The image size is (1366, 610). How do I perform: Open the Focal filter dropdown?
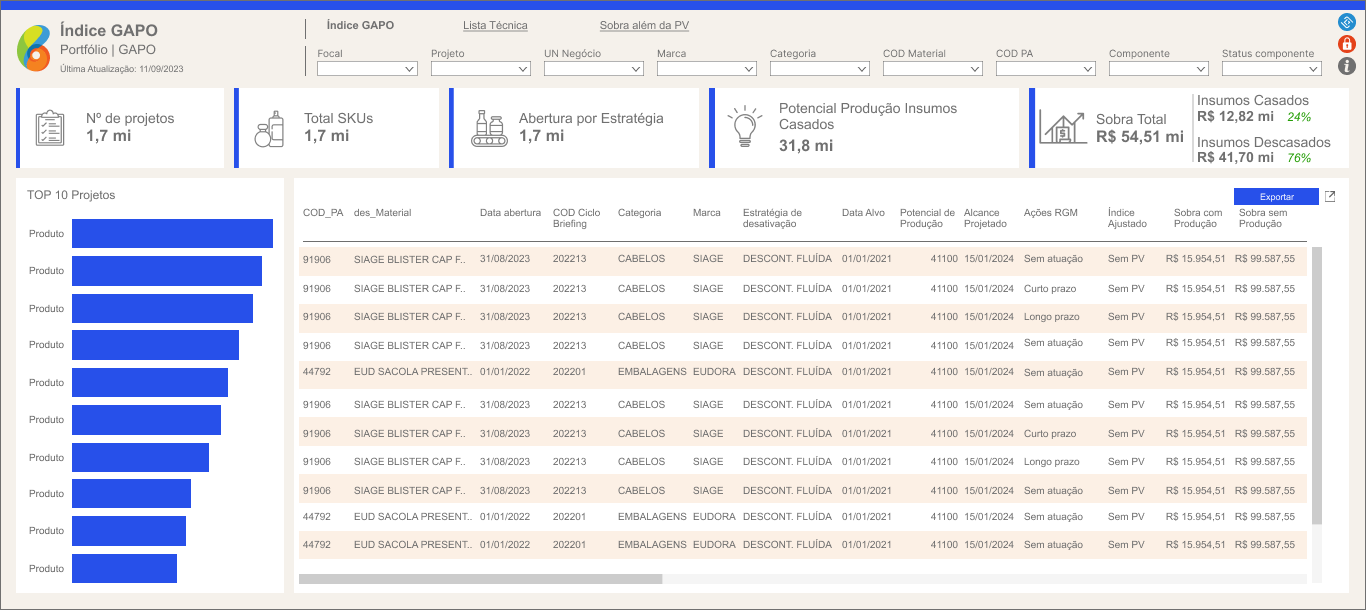(x=367, y=69)
